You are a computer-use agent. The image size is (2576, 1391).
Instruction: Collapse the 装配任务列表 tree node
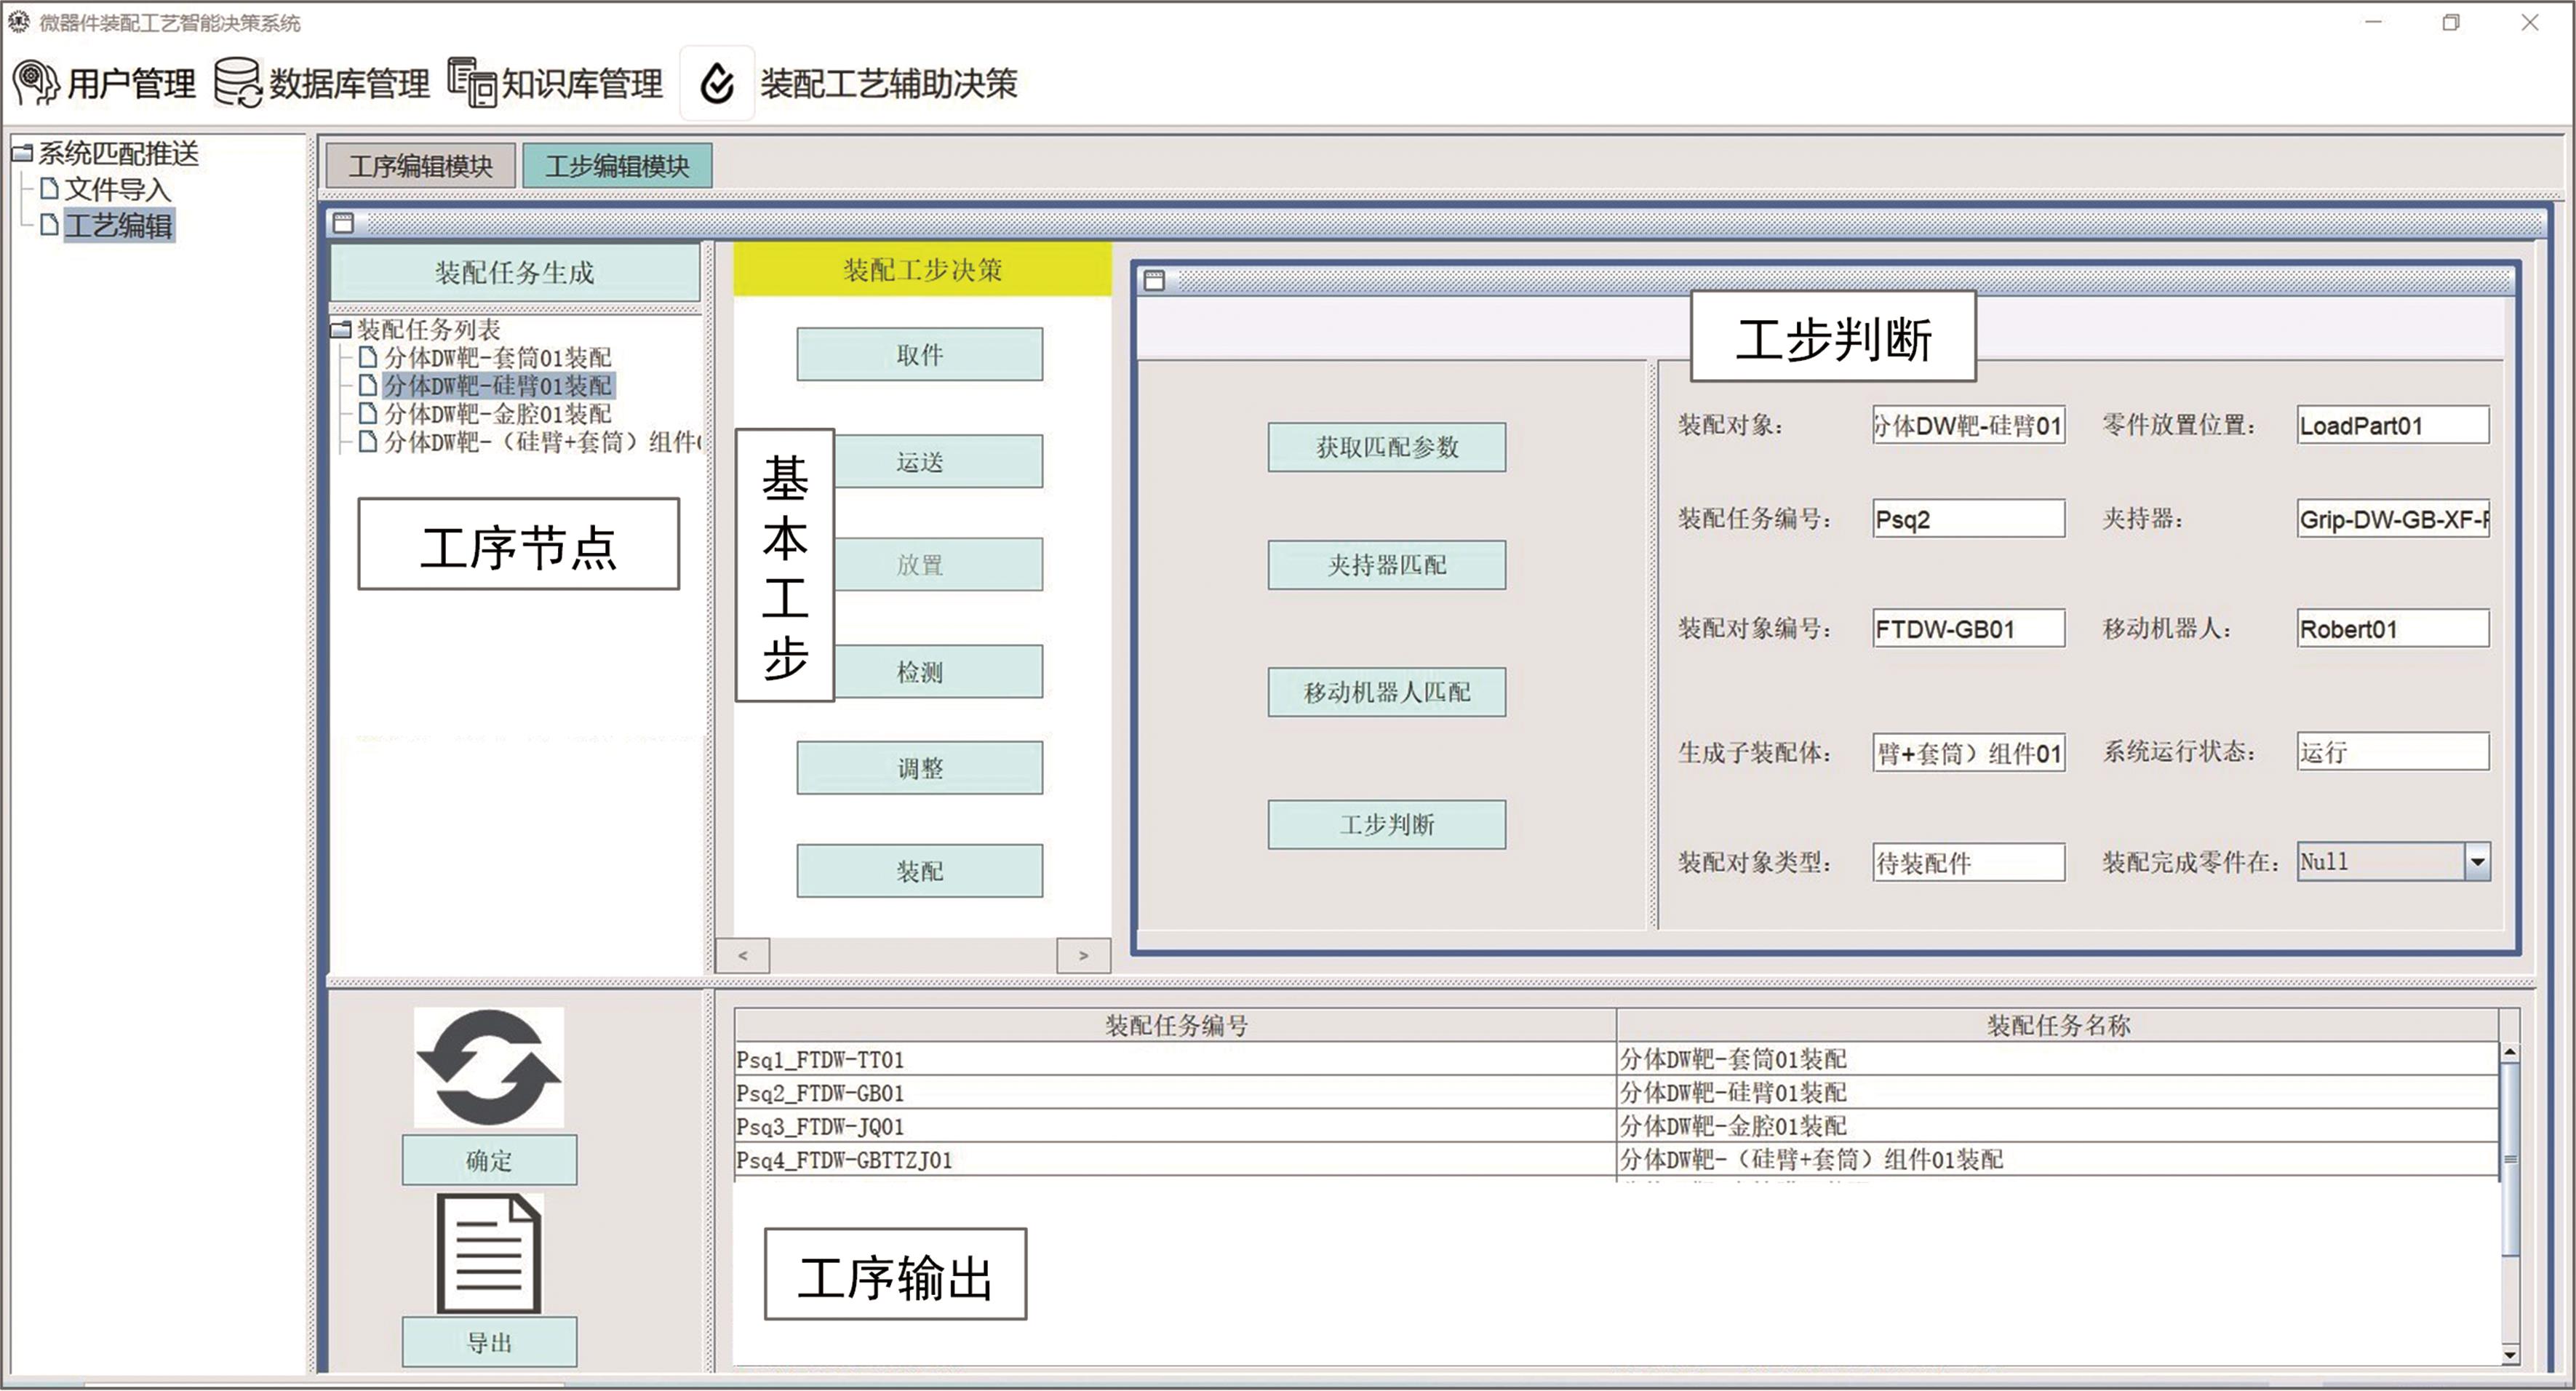click(341, 329)
